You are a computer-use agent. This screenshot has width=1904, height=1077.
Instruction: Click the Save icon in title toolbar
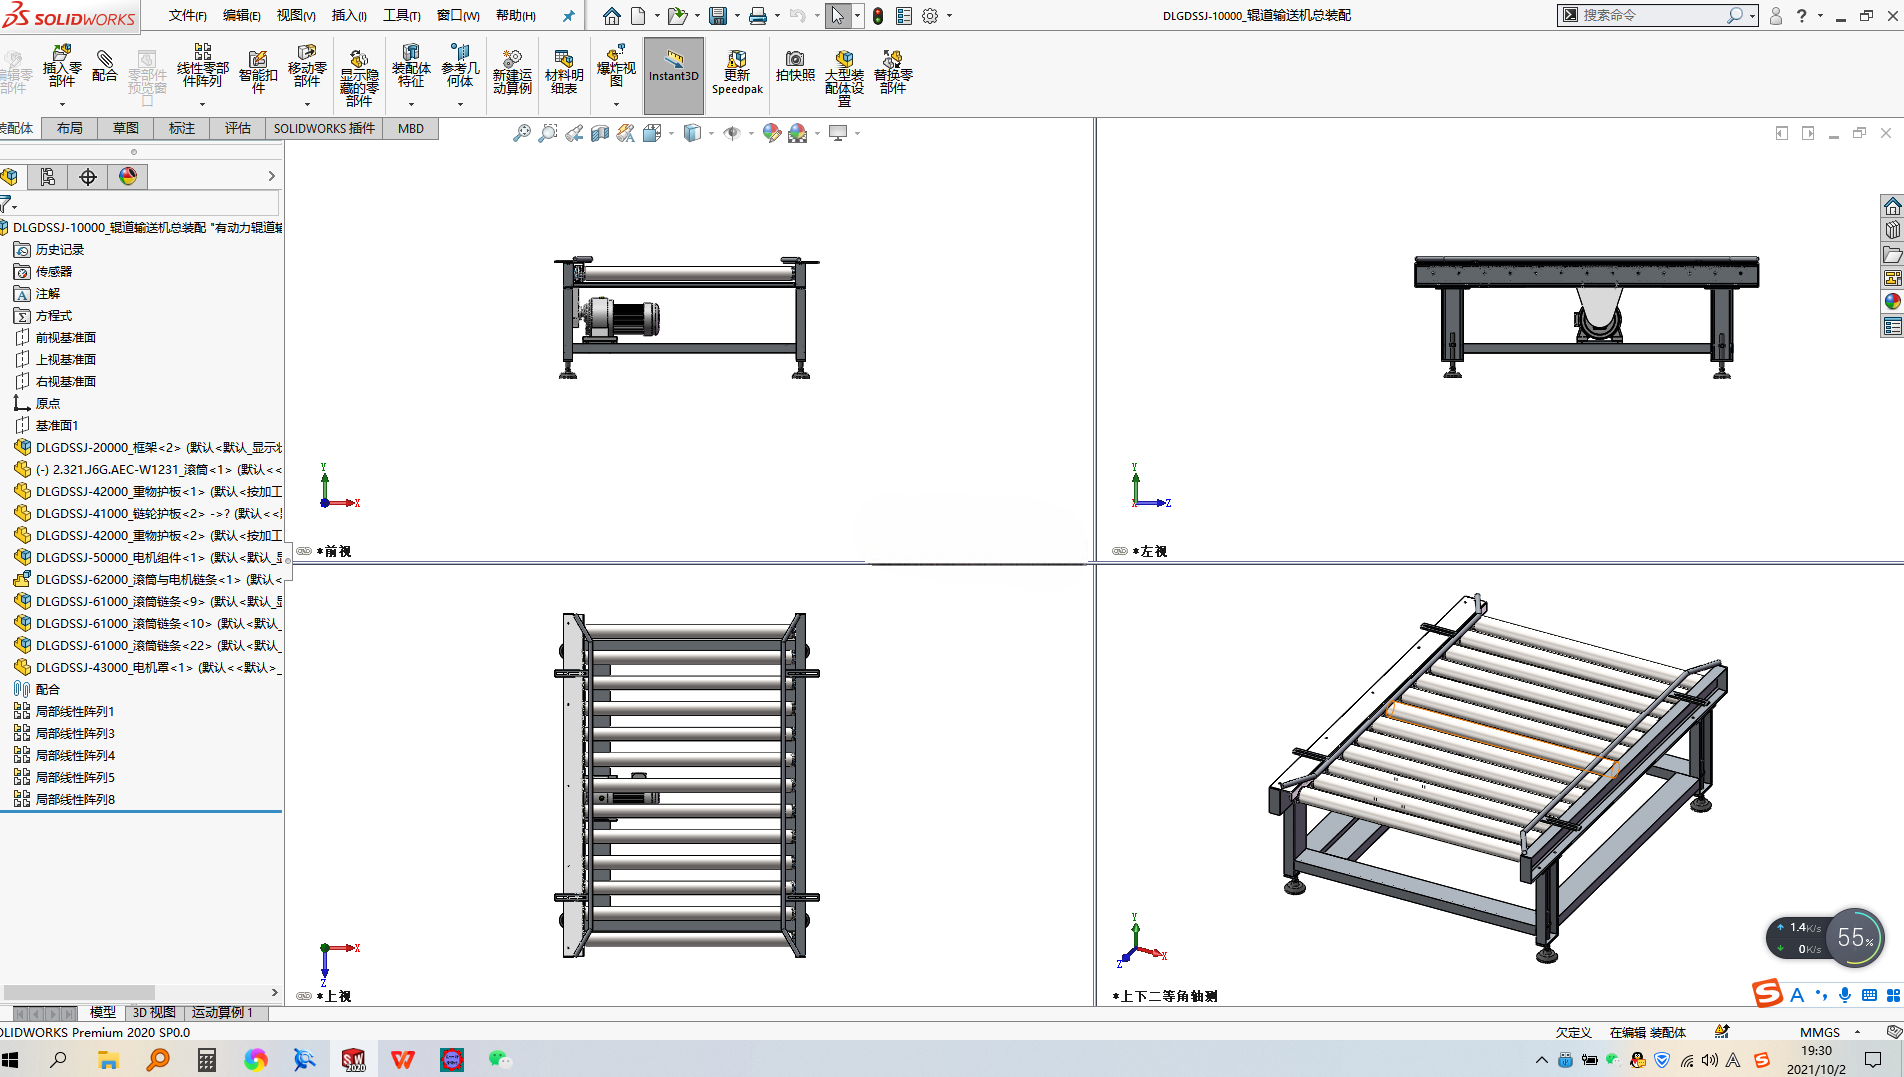tap(718, 16)
